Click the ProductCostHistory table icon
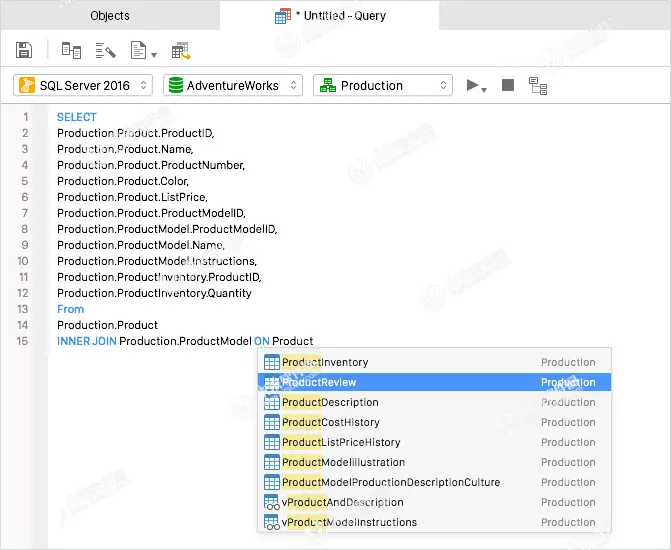 (272, 422)
